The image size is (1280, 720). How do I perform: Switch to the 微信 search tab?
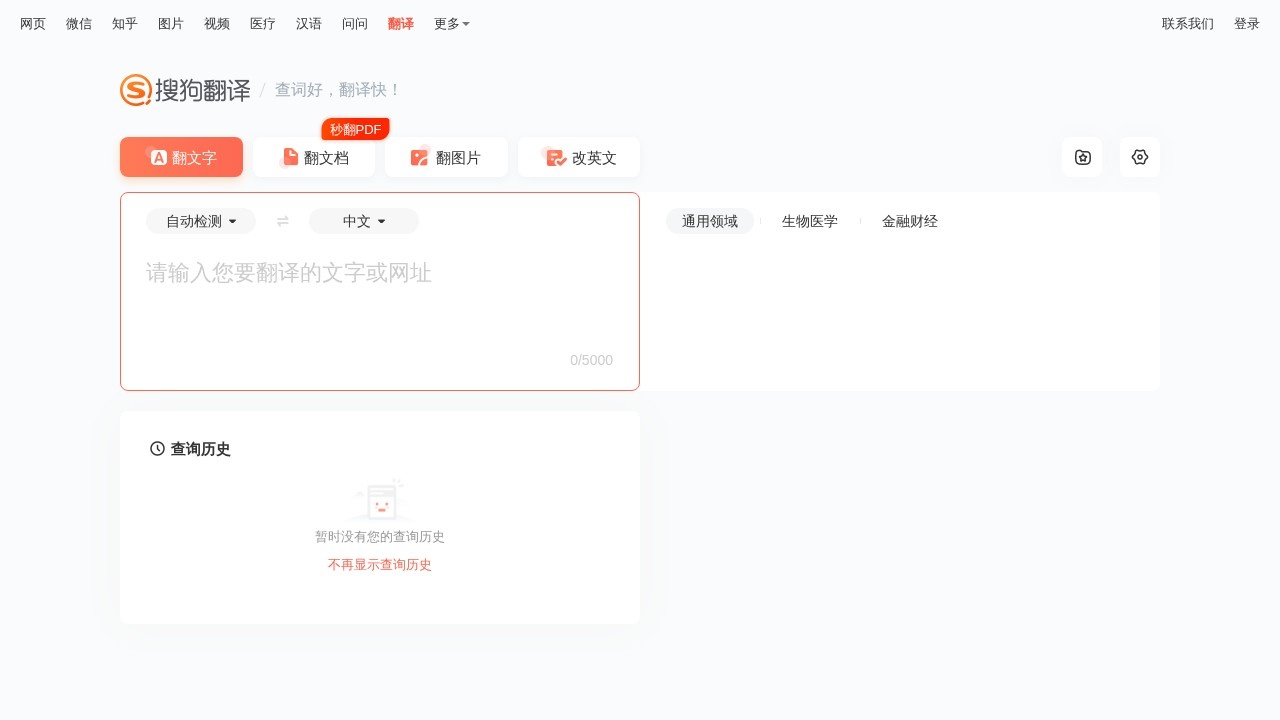[x=78, y=23]
